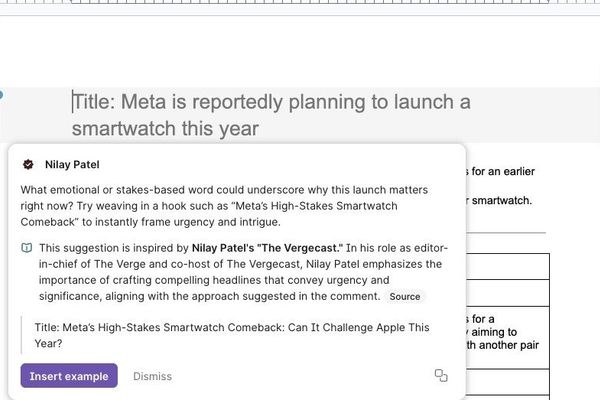Image resolution: width=600 pixels, height=400 pixels.
Task: Click the body text ending "smartwatch."
Action: coord(500,199)
